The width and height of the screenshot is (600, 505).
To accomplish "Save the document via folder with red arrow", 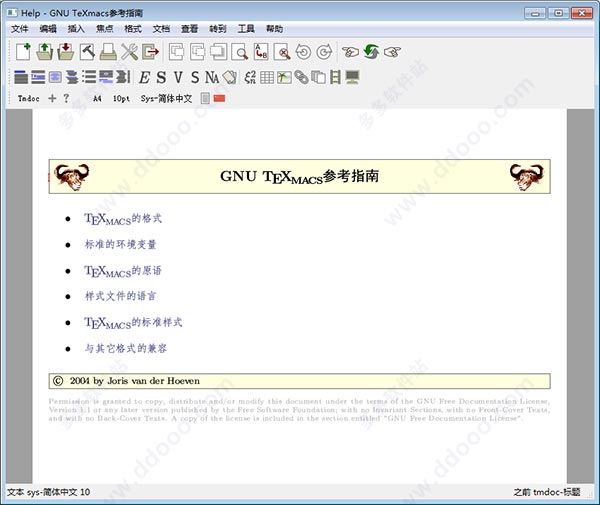I will coord(66,52).
